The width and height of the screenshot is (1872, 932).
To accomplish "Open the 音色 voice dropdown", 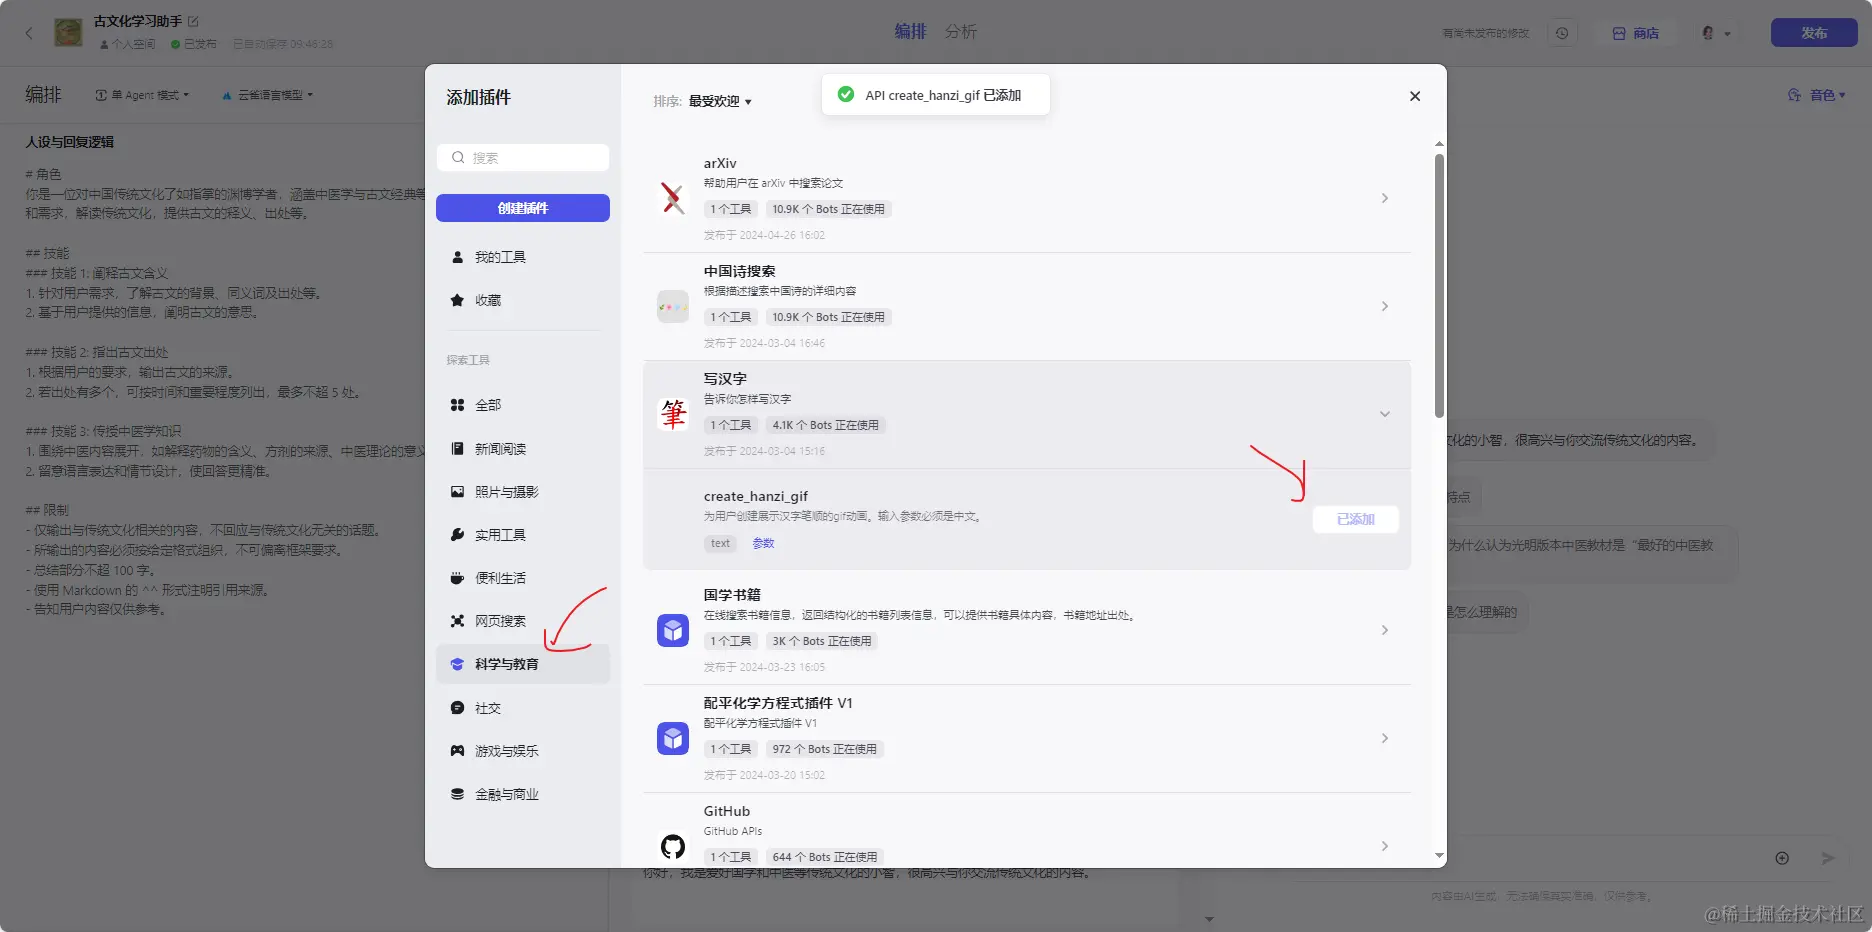I will pyautogui.click(x=1816, y=95).
